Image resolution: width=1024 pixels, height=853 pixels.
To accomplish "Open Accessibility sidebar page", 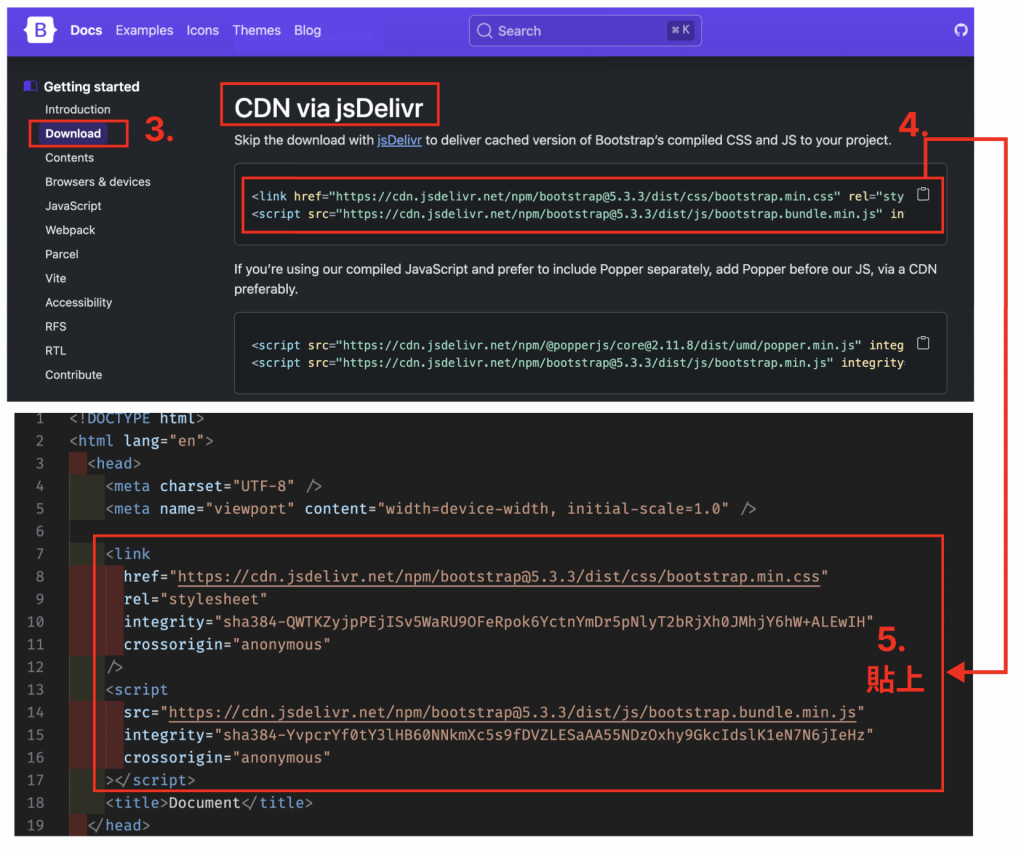I will [78, 303].
